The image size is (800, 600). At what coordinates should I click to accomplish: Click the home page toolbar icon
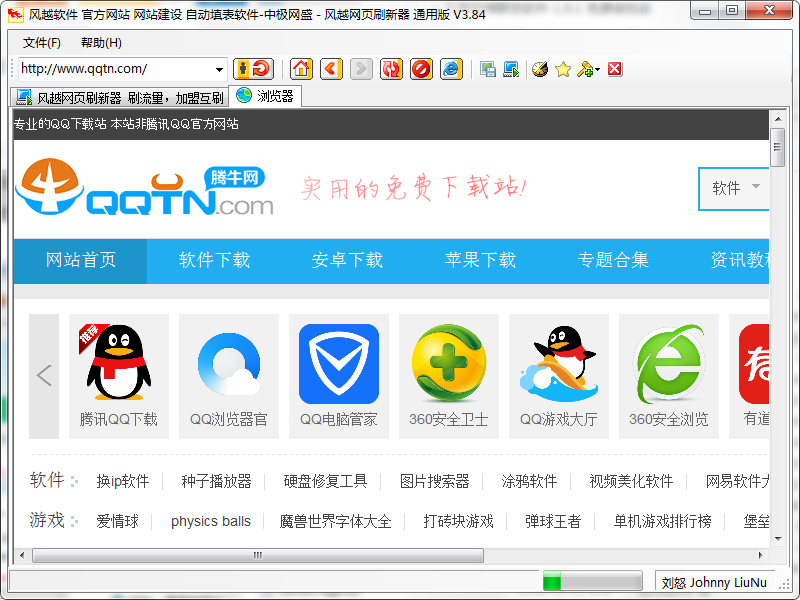300,69
